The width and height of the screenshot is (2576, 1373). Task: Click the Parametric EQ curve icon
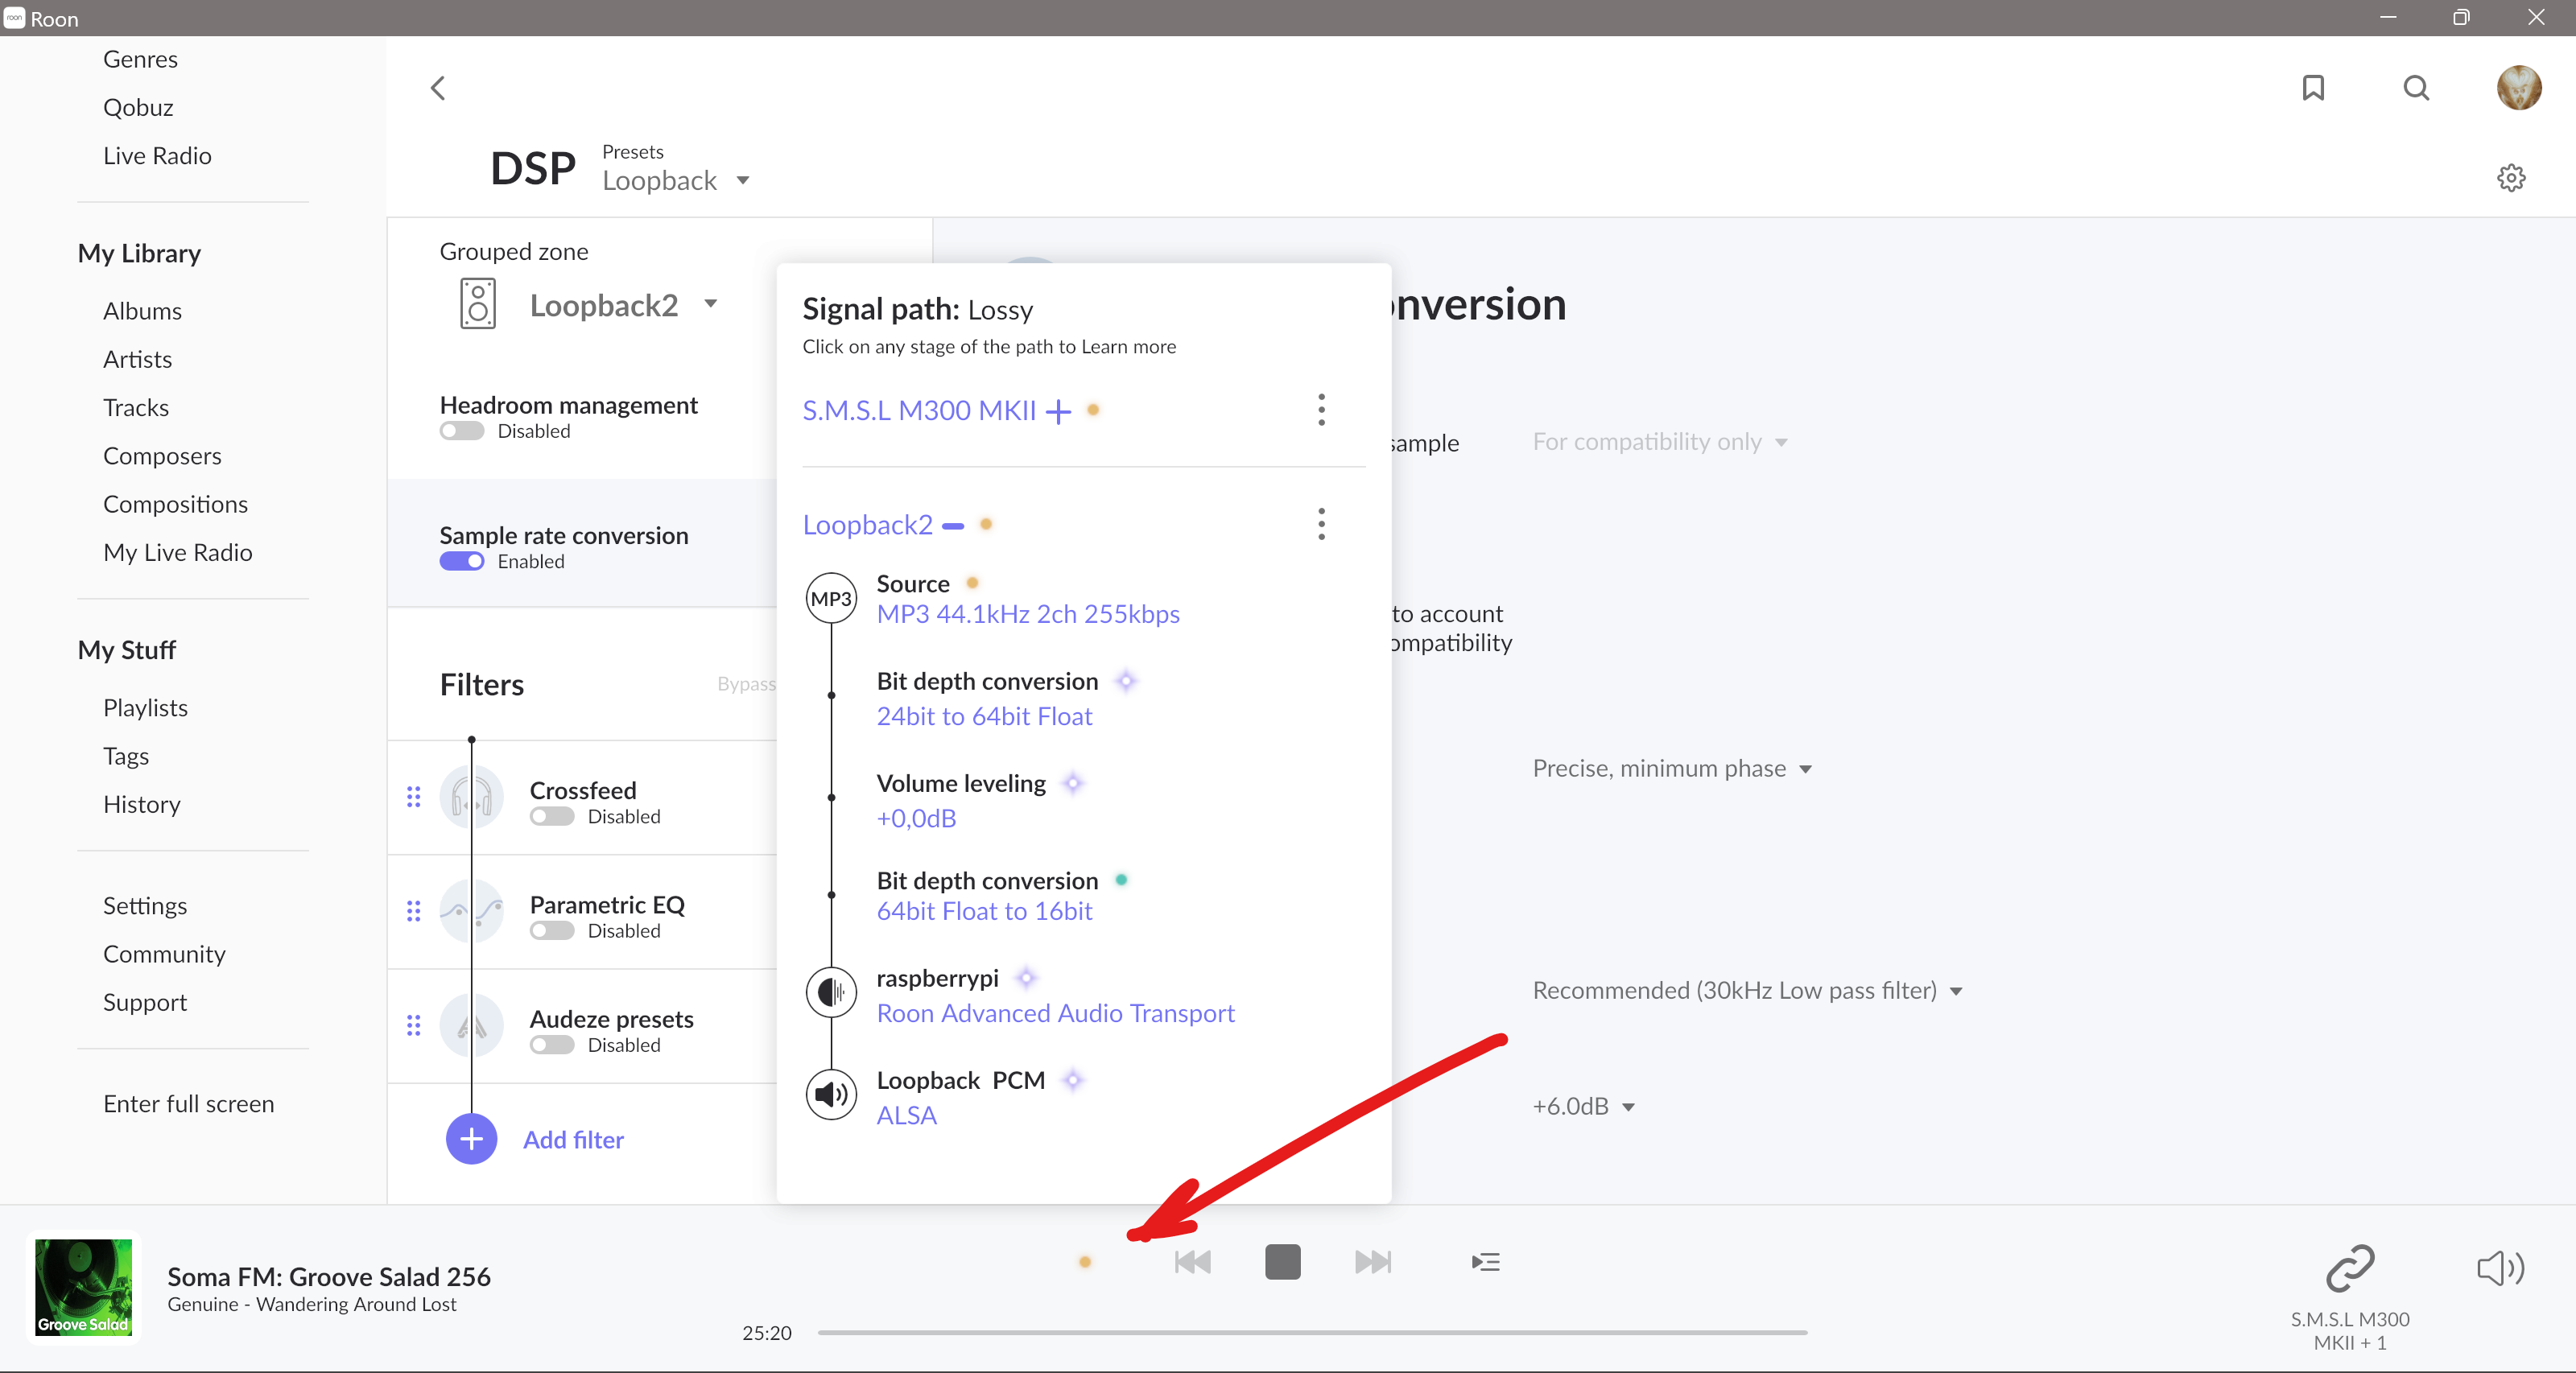(x=471, y=911)
